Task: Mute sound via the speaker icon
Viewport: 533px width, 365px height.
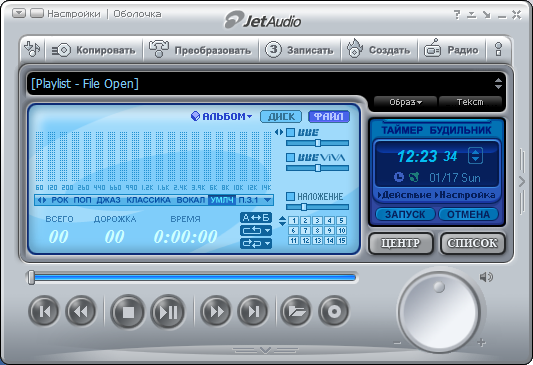Action: click(x=486, y=277)
